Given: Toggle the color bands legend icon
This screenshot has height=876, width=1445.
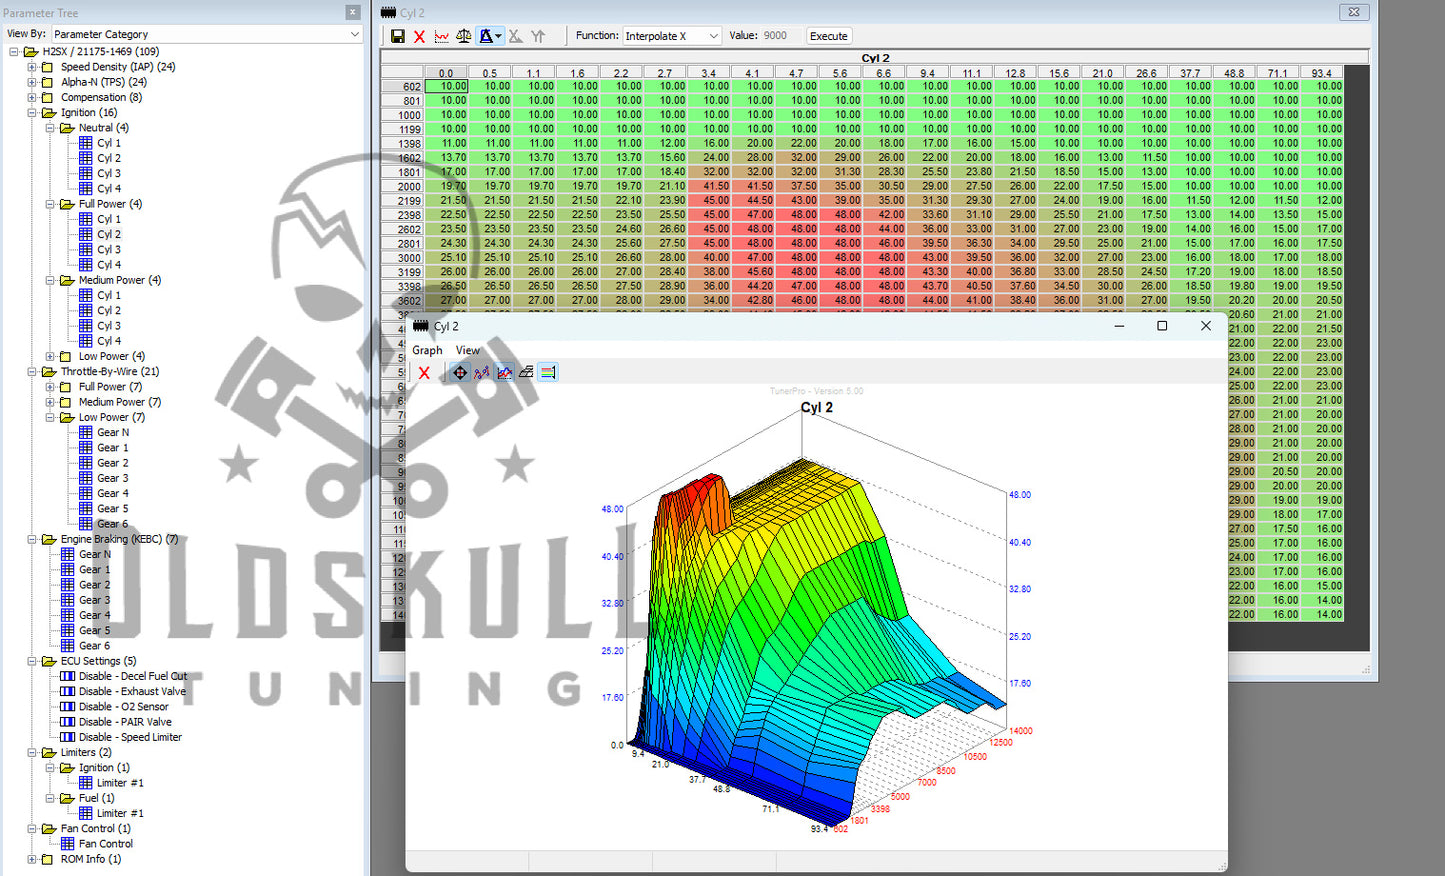Looking at the screenshot, I should point(548,373).
